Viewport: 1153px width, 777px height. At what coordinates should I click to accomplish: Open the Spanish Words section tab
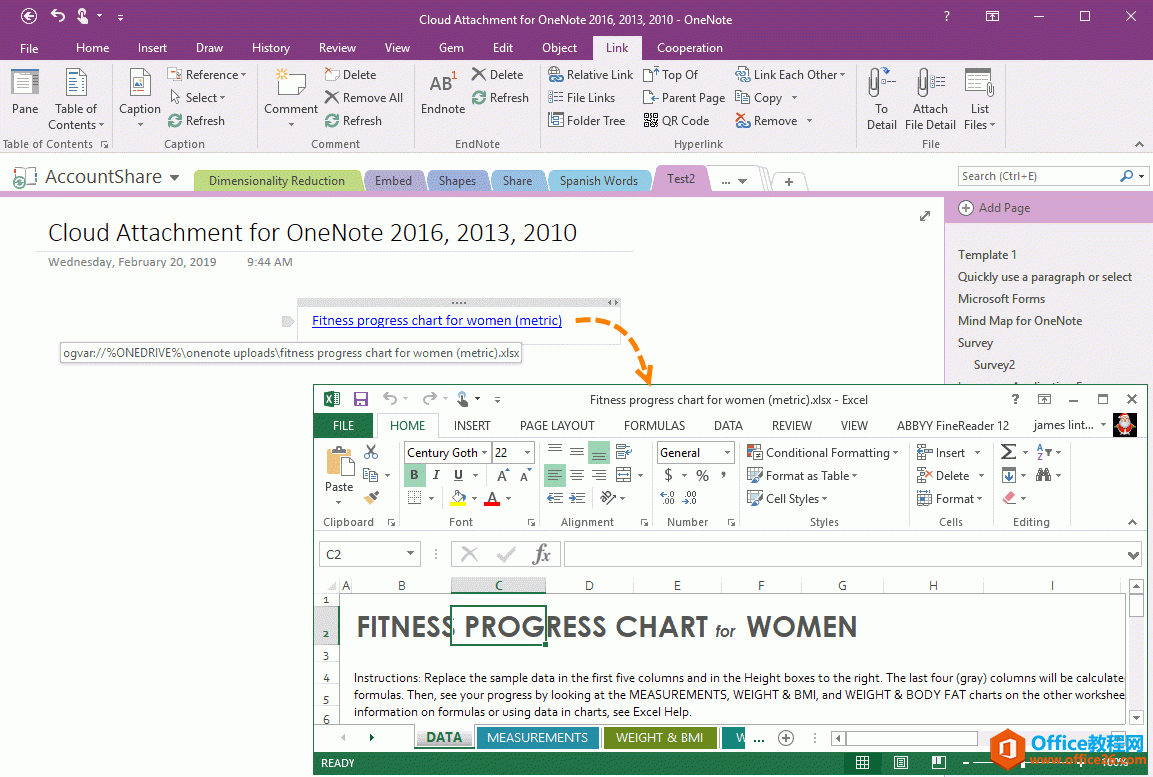tap(599, 181)
